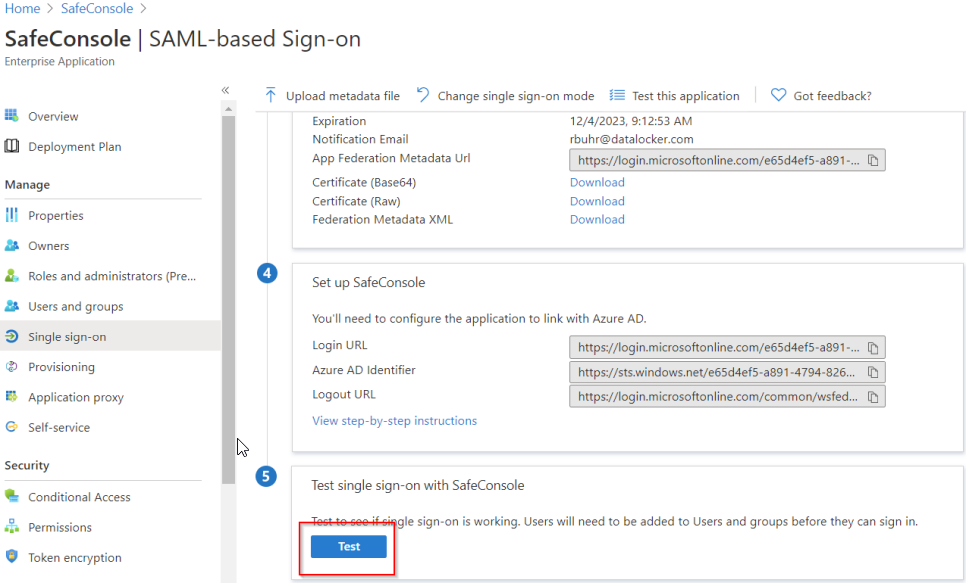Click the Users and groups icon
The height and width of the screenshot is (586, 970).
pos(11,306)
